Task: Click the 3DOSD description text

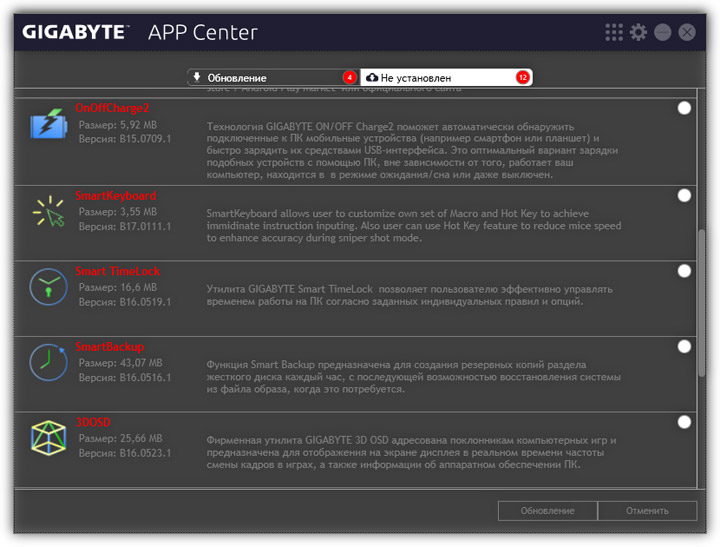Action: point(411,452)
